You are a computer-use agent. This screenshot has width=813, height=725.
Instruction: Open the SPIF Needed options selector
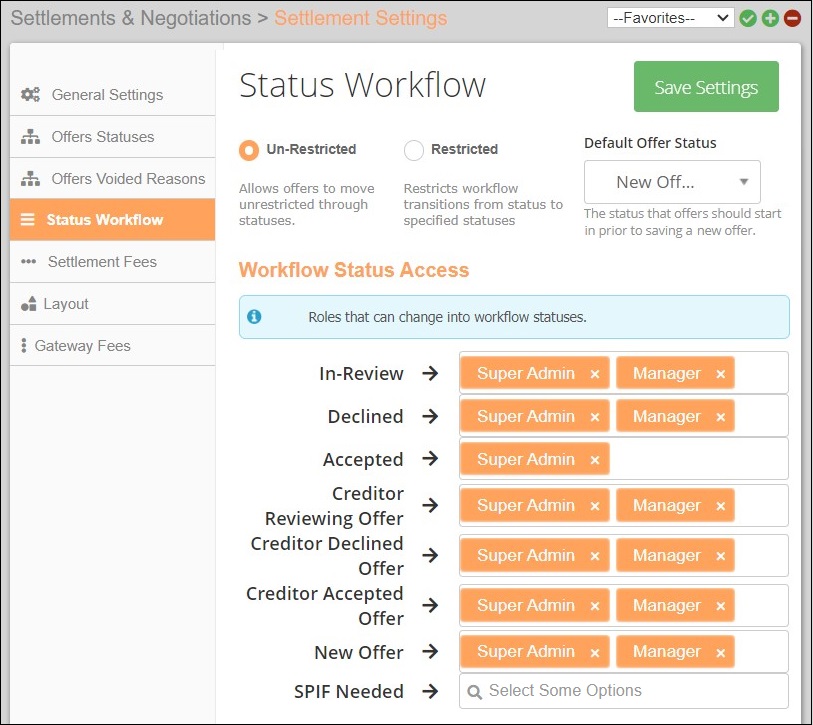(622, 690)
